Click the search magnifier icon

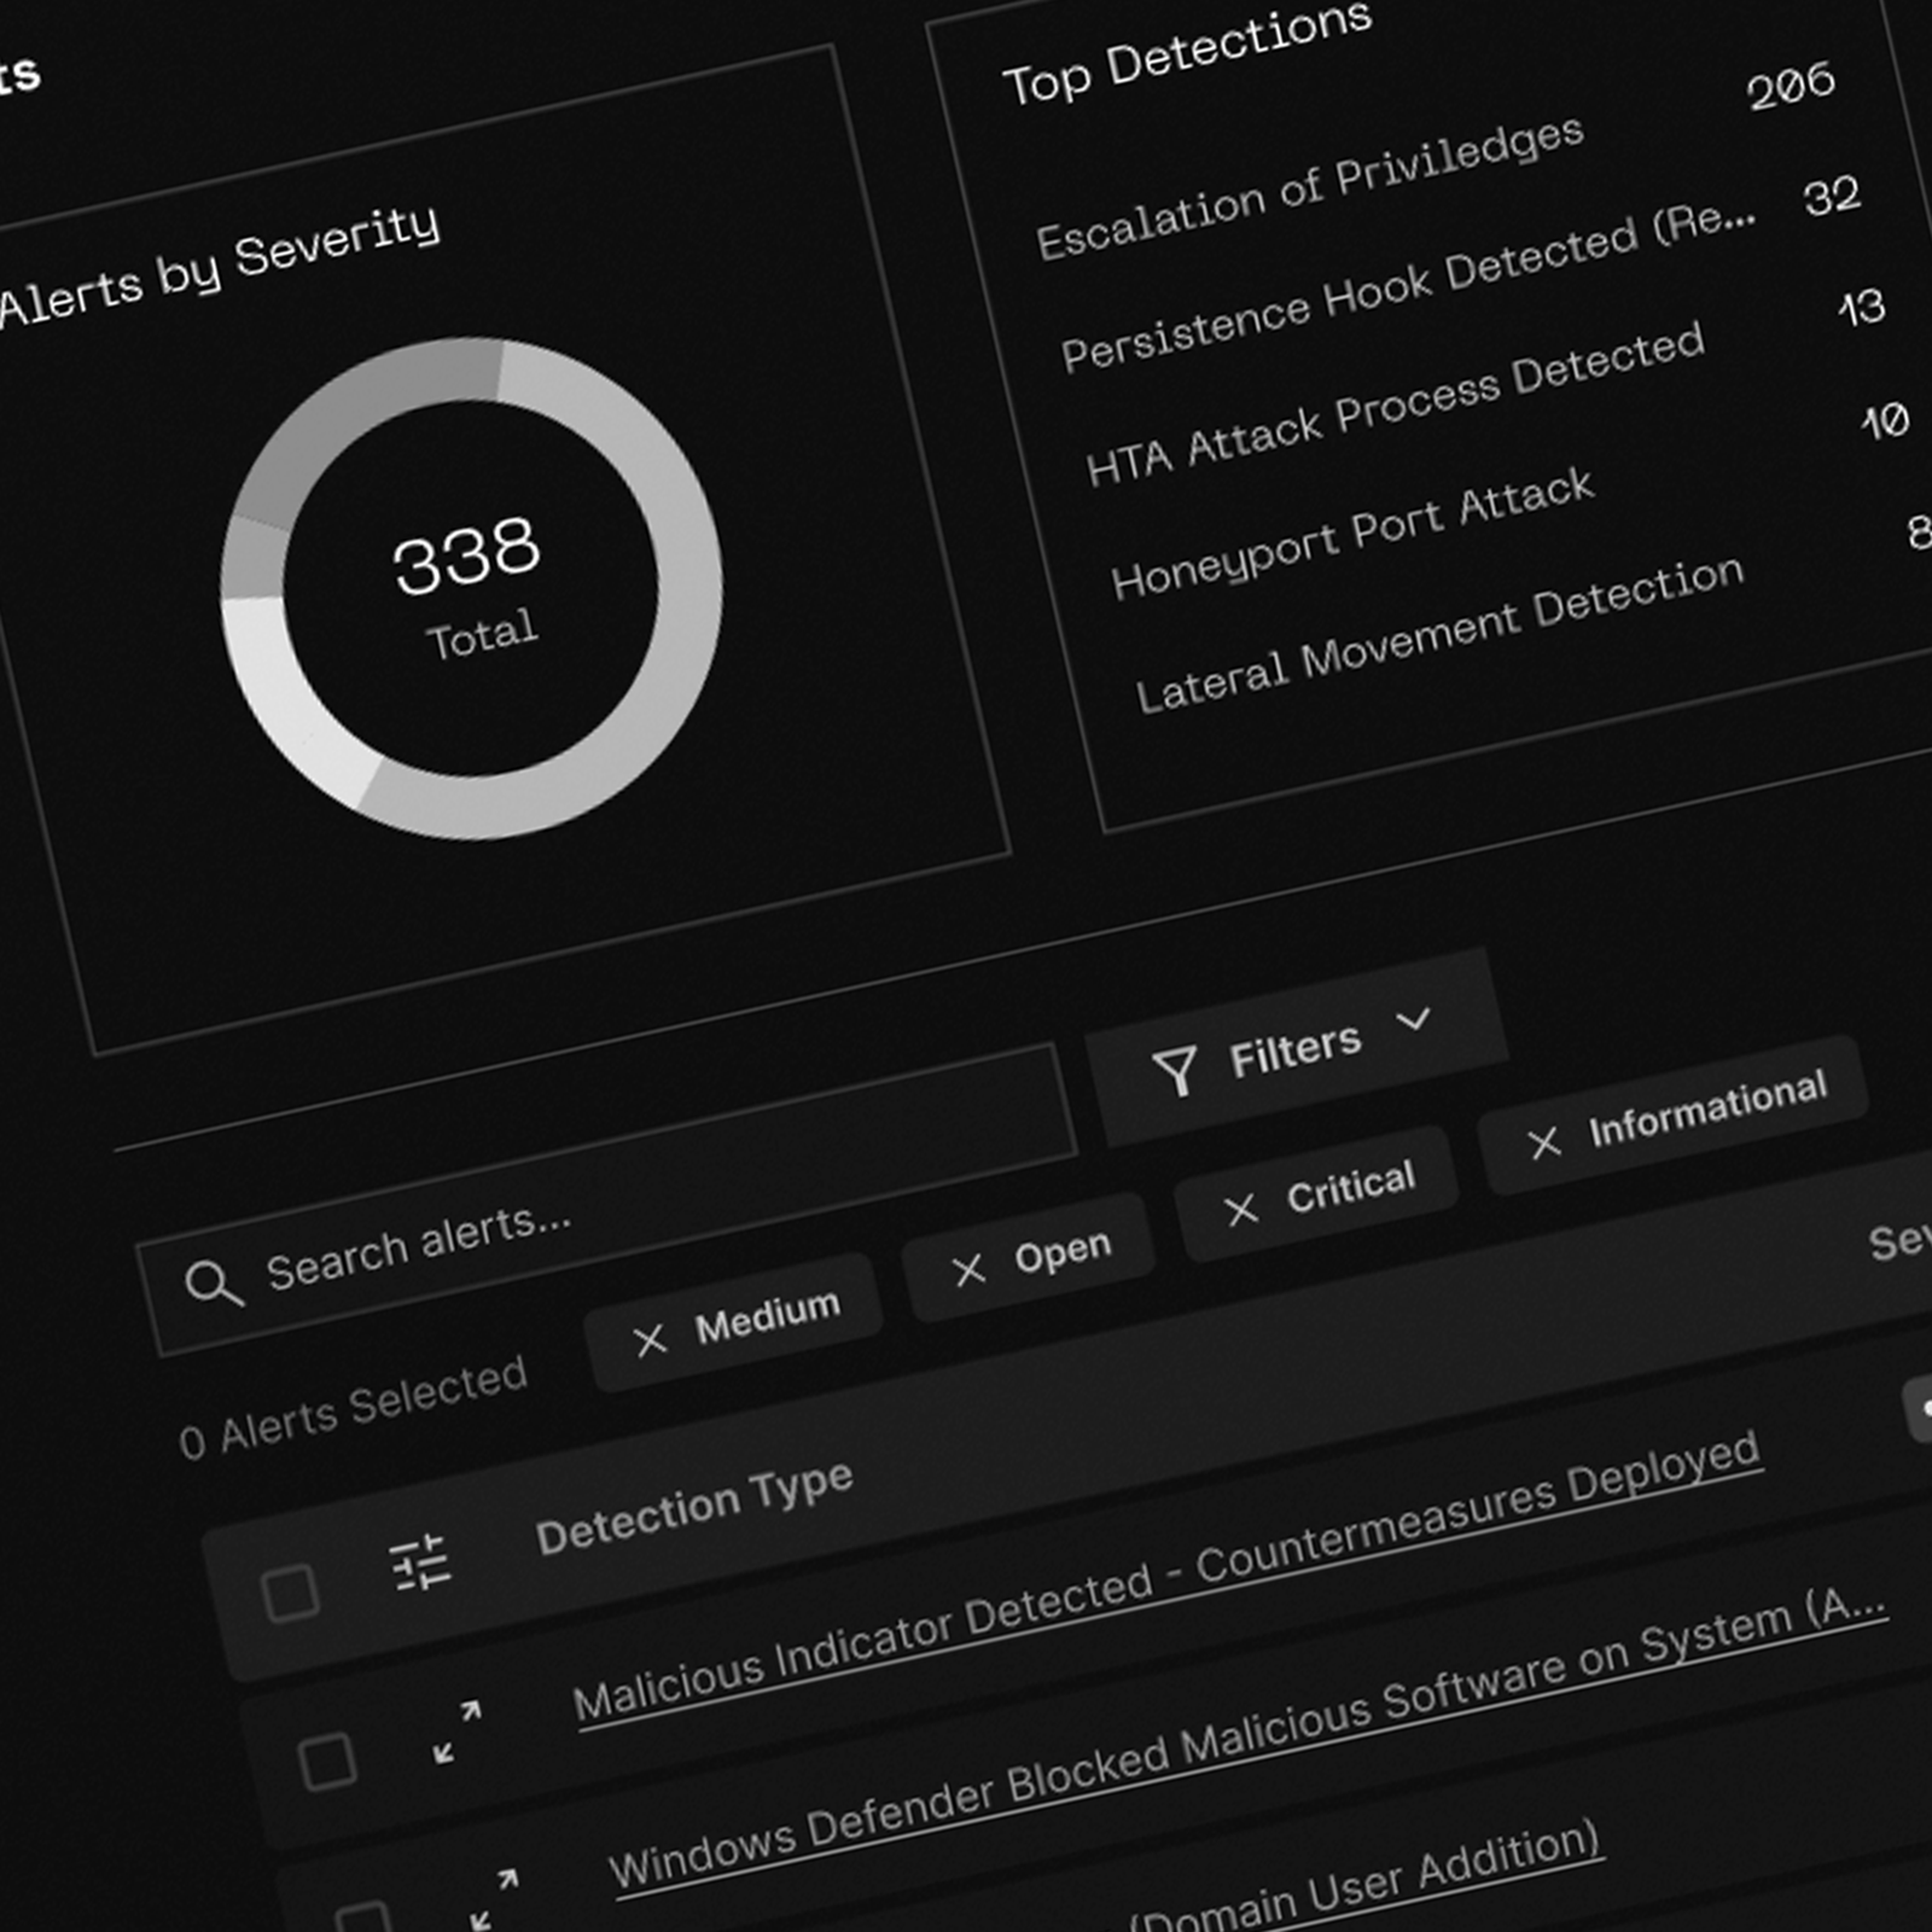pos(213,1284)
